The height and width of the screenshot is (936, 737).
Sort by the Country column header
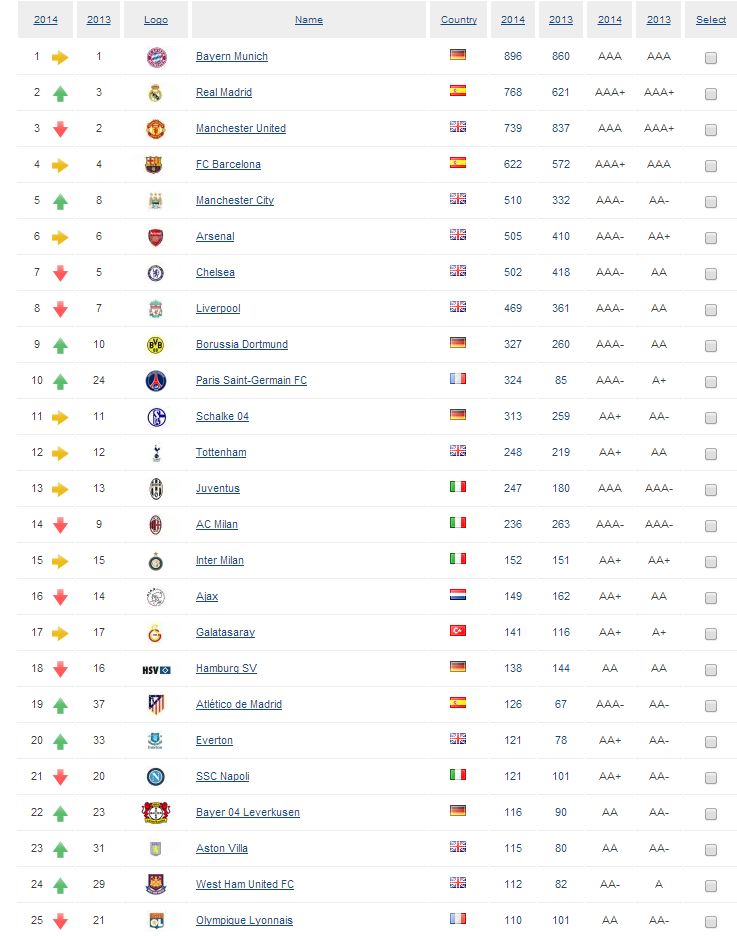pyautogui.click(x=458, y=20)
